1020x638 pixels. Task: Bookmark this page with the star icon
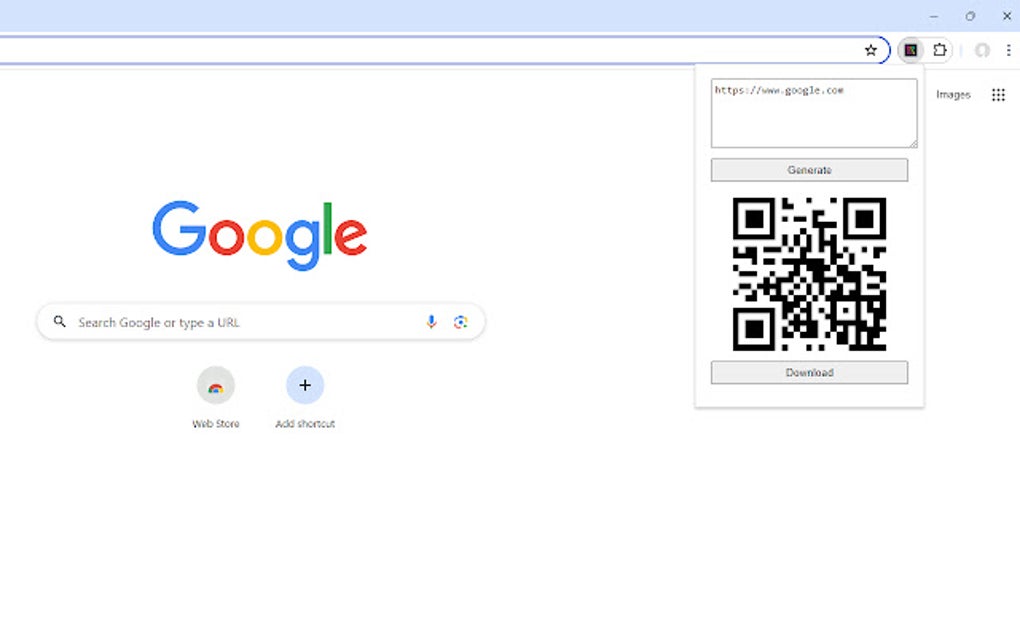870,50
